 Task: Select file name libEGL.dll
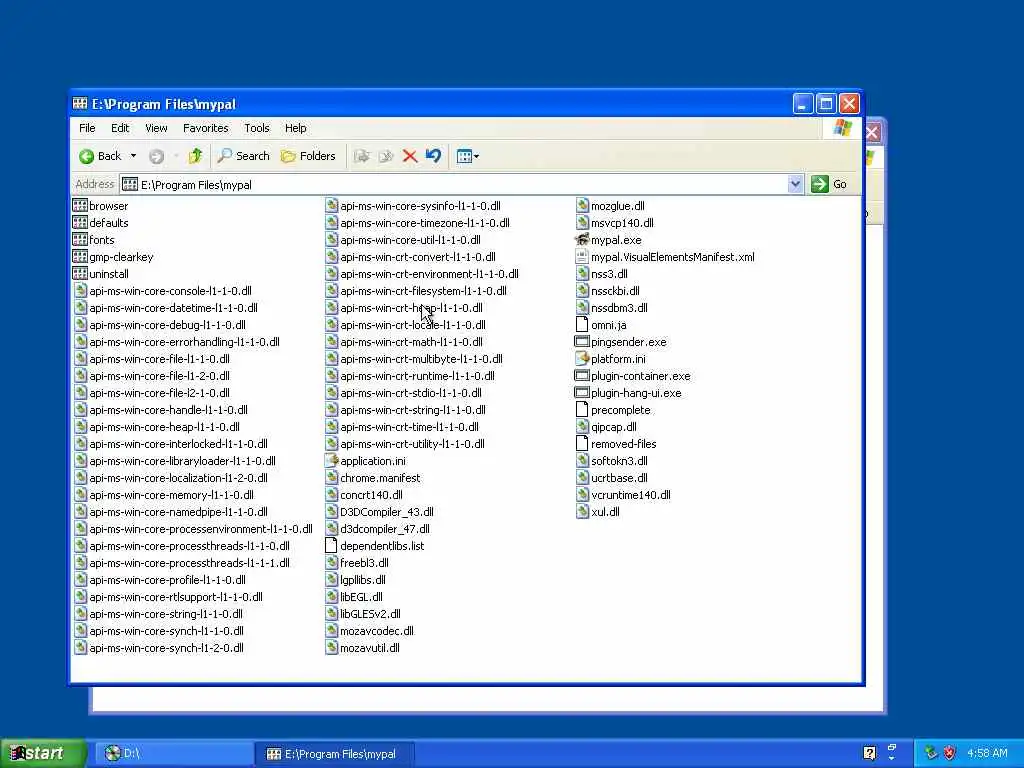coord(362,596)
